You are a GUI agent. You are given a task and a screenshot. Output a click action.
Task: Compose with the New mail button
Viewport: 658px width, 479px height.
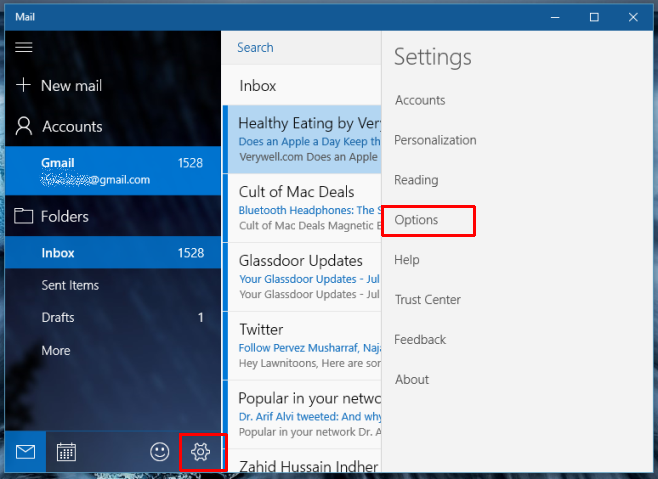[x=113, y=85]
